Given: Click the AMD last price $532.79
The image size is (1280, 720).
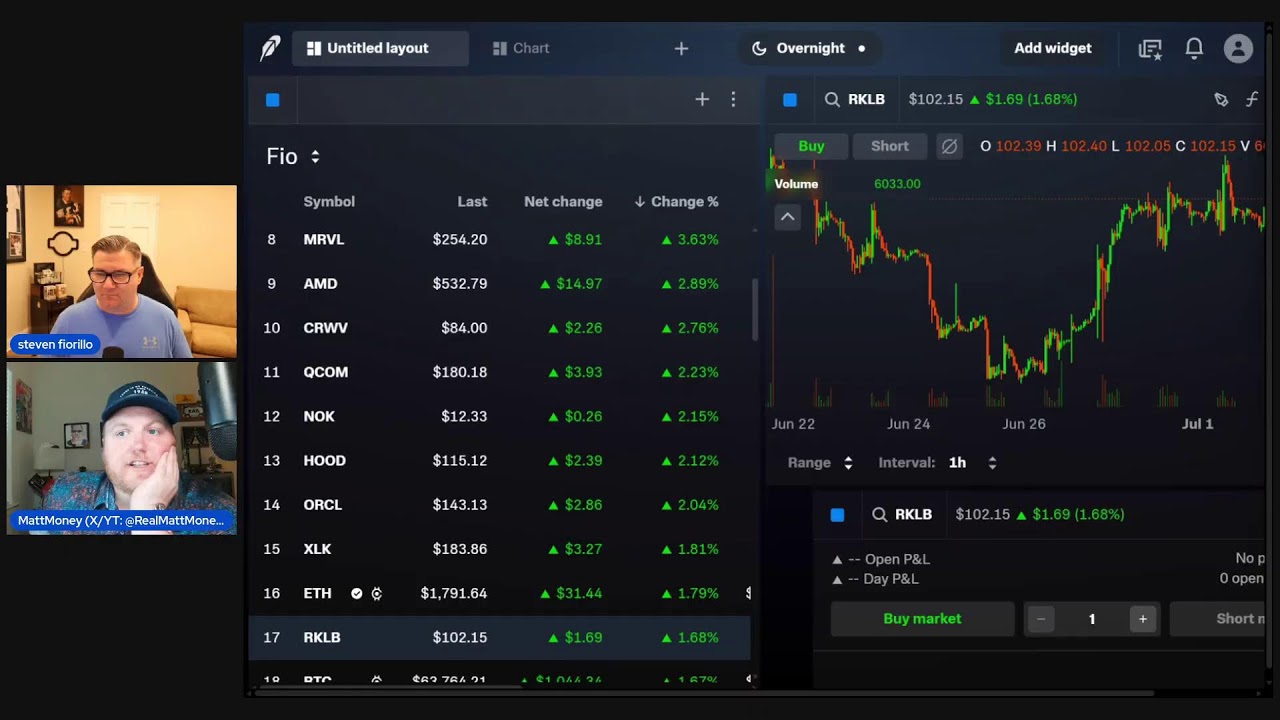Looking at the screenshot, I should coord(460,284).
